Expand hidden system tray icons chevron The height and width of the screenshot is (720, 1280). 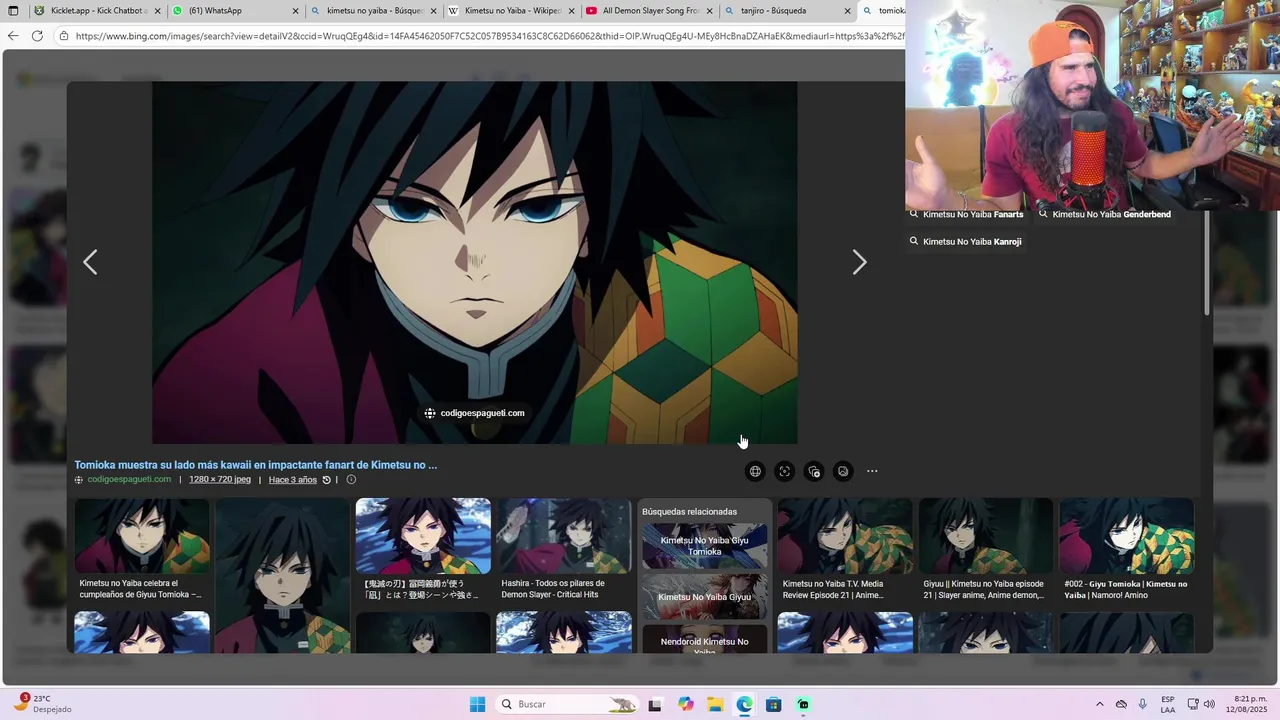1100,704
